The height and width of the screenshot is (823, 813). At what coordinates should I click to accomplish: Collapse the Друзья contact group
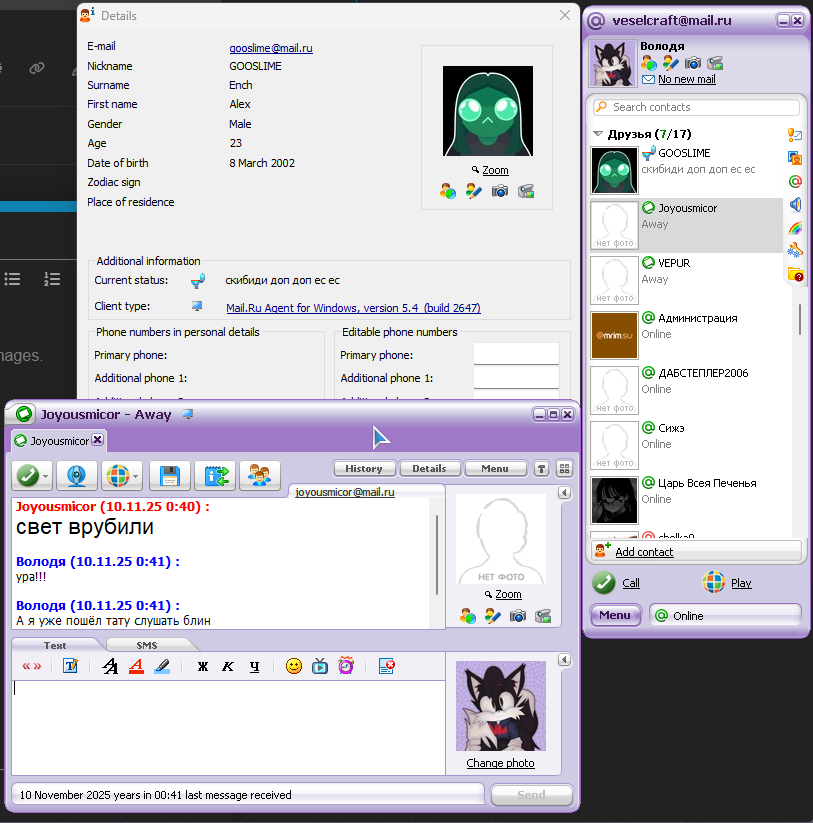pyautogui.click(x=598, y=134)
